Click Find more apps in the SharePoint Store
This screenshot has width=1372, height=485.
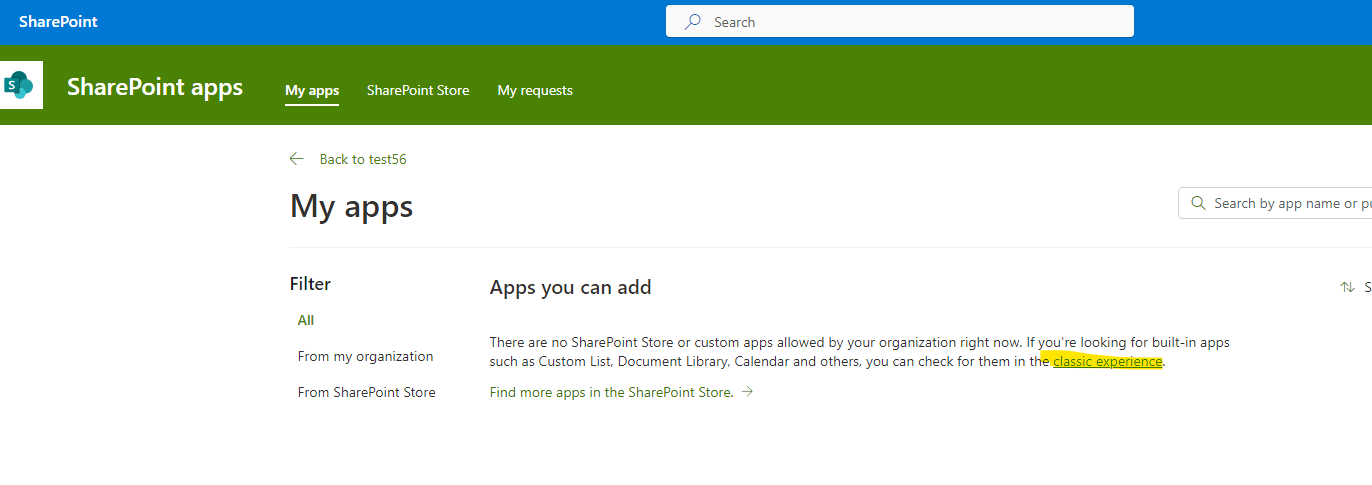pos(612,392)
